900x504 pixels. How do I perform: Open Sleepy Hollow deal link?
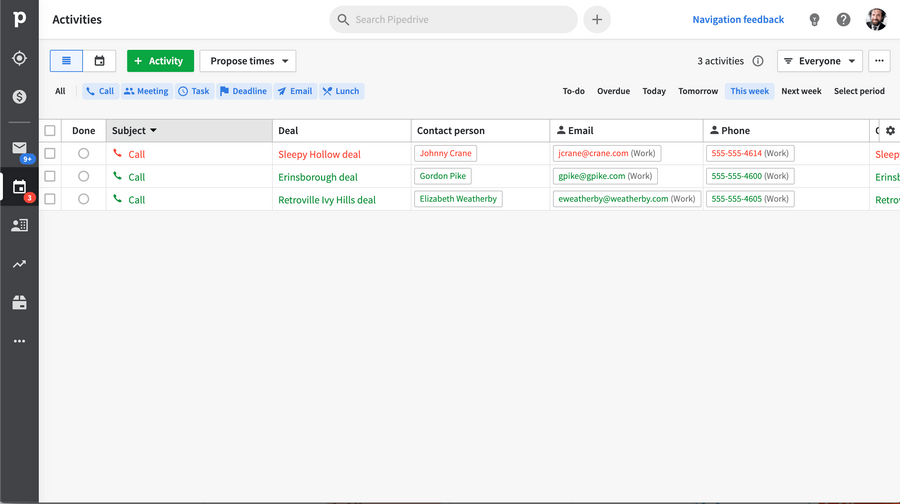[319, 154]
